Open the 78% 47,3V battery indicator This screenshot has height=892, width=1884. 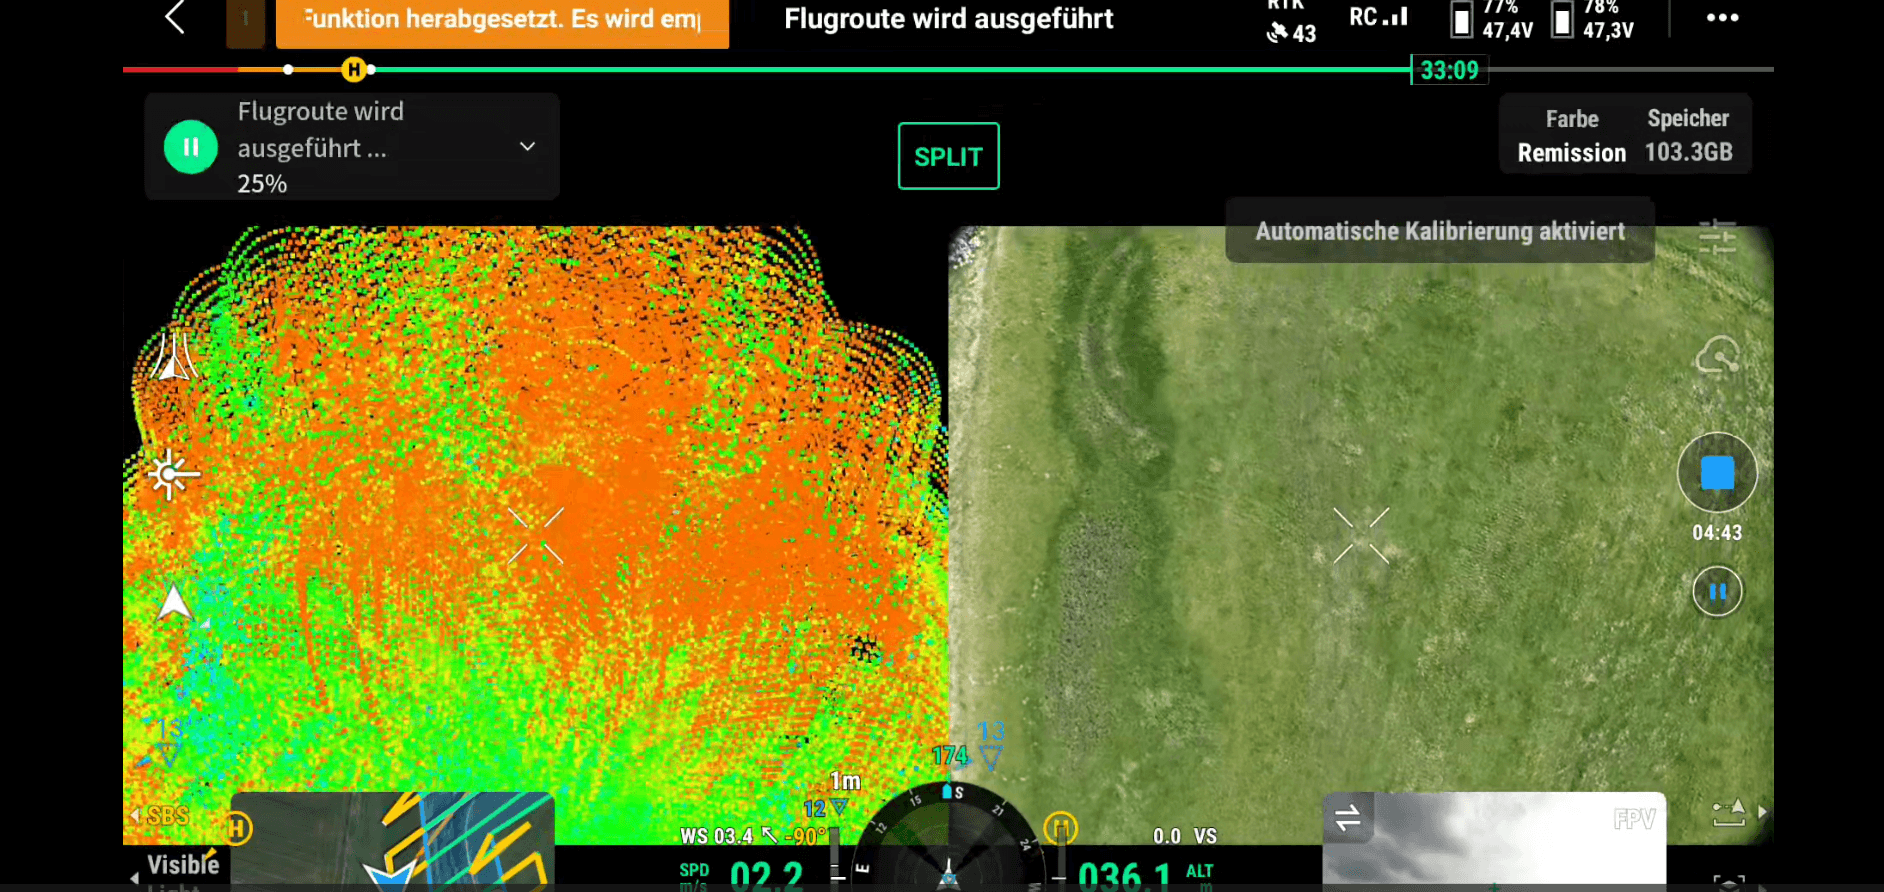(1592, 21)
